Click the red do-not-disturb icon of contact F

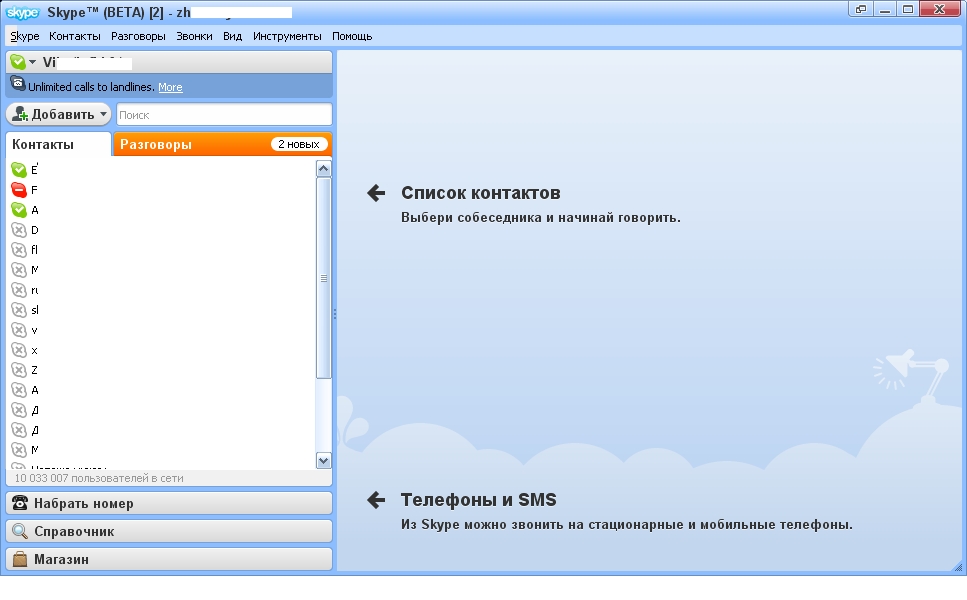[x=19, y=190]
